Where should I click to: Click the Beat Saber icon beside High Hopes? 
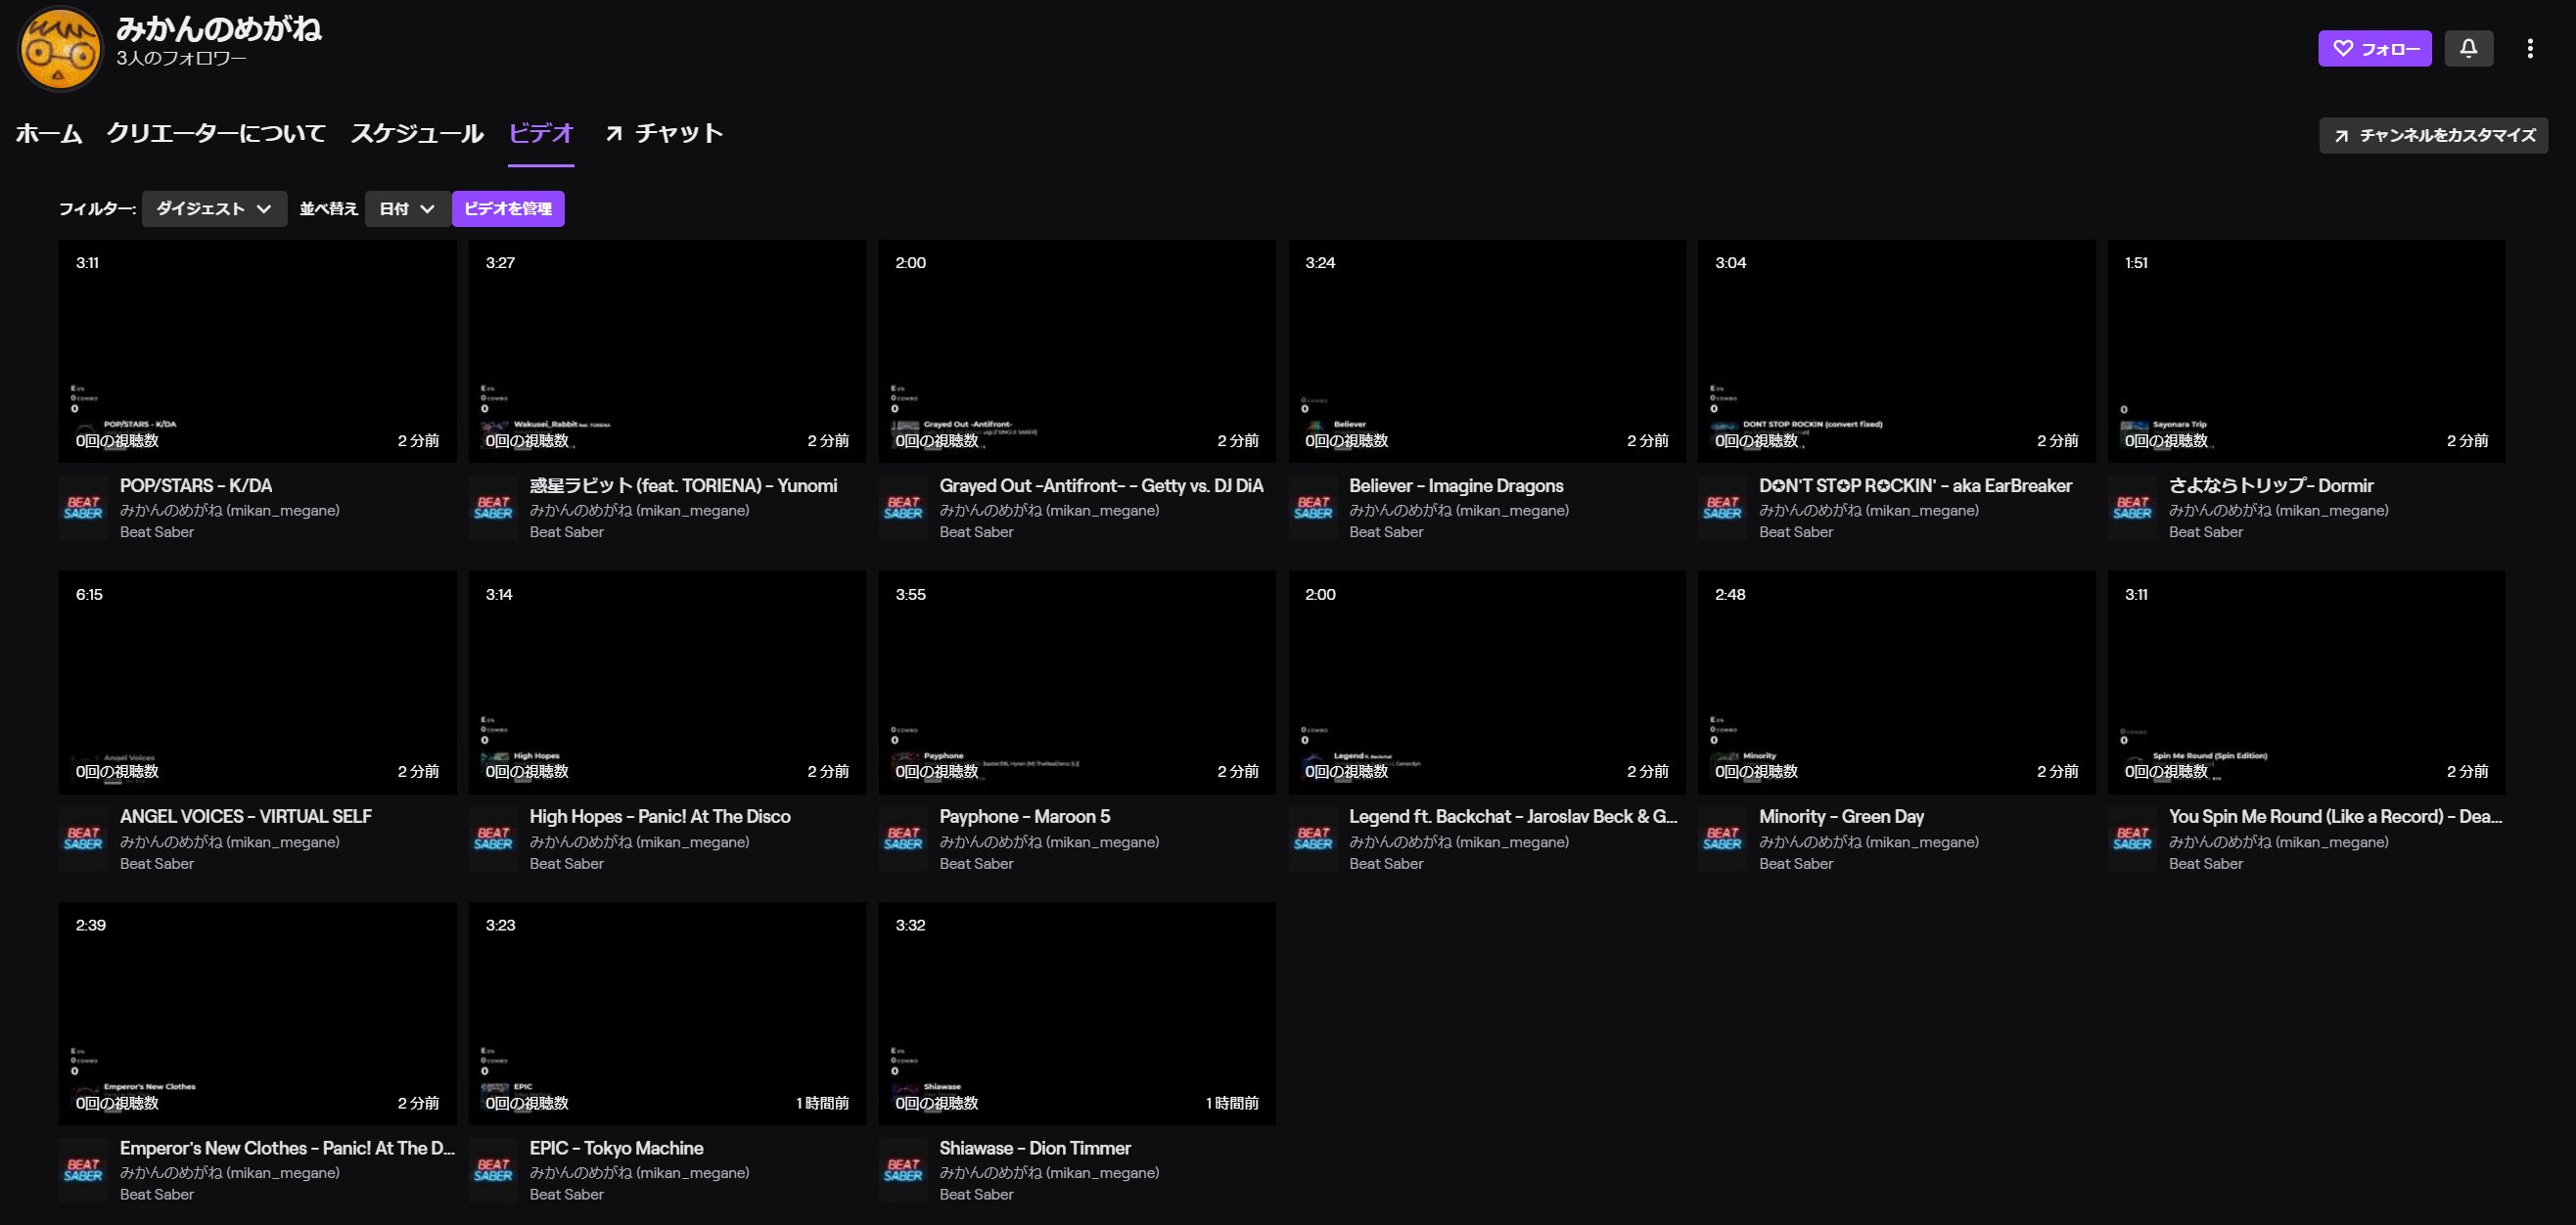point(493,839)
